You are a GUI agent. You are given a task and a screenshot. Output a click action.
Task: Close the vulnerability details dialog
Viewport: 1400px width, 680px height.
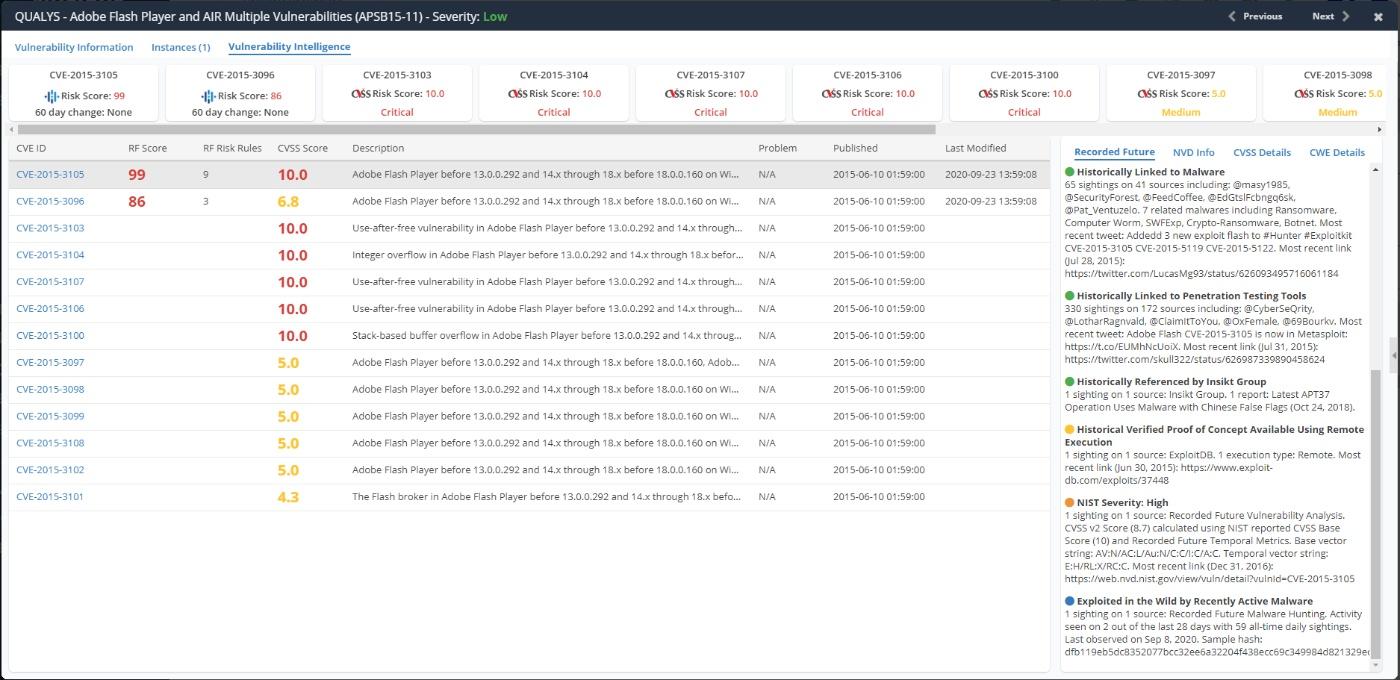coord(1378,17)
